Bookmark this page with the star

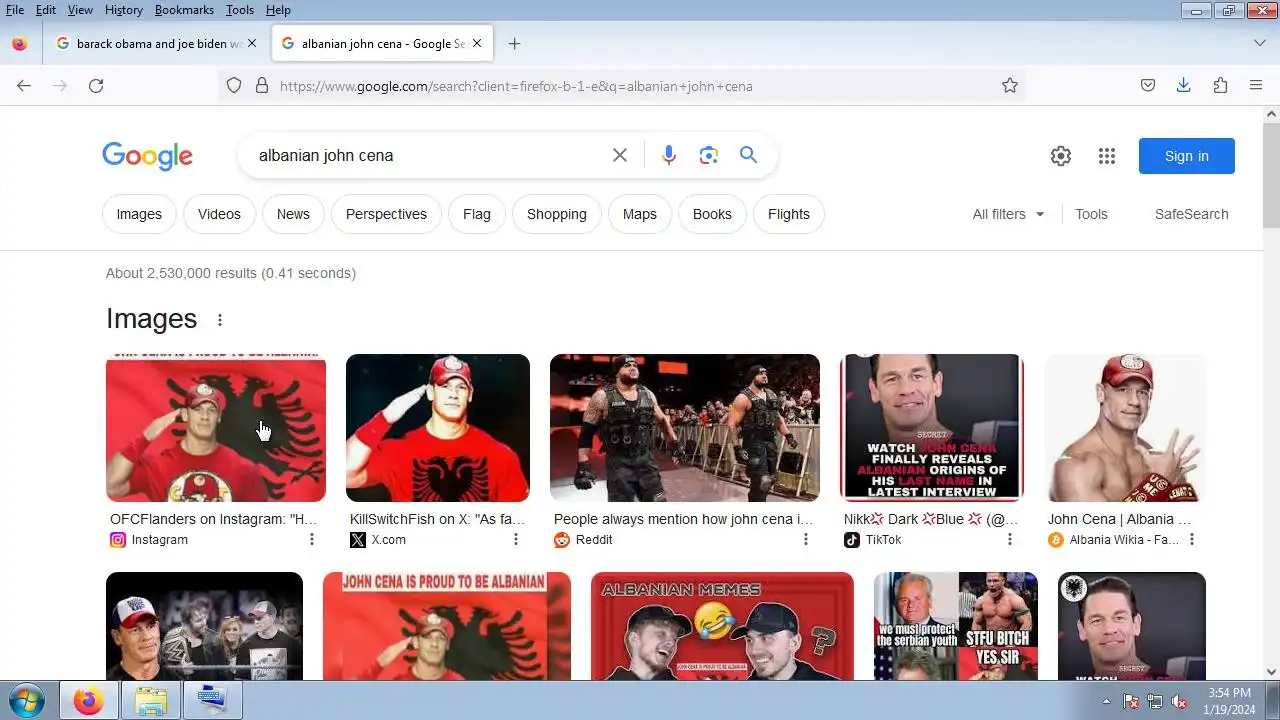tap(1010, 86)
